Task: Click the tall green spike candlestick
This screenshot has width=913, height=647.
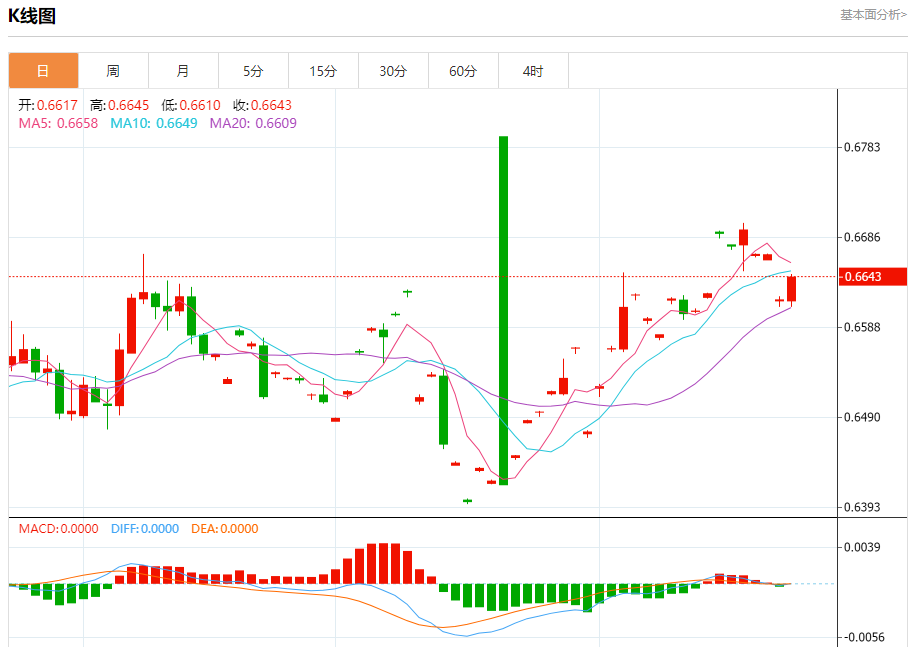Action: (504, 310)
